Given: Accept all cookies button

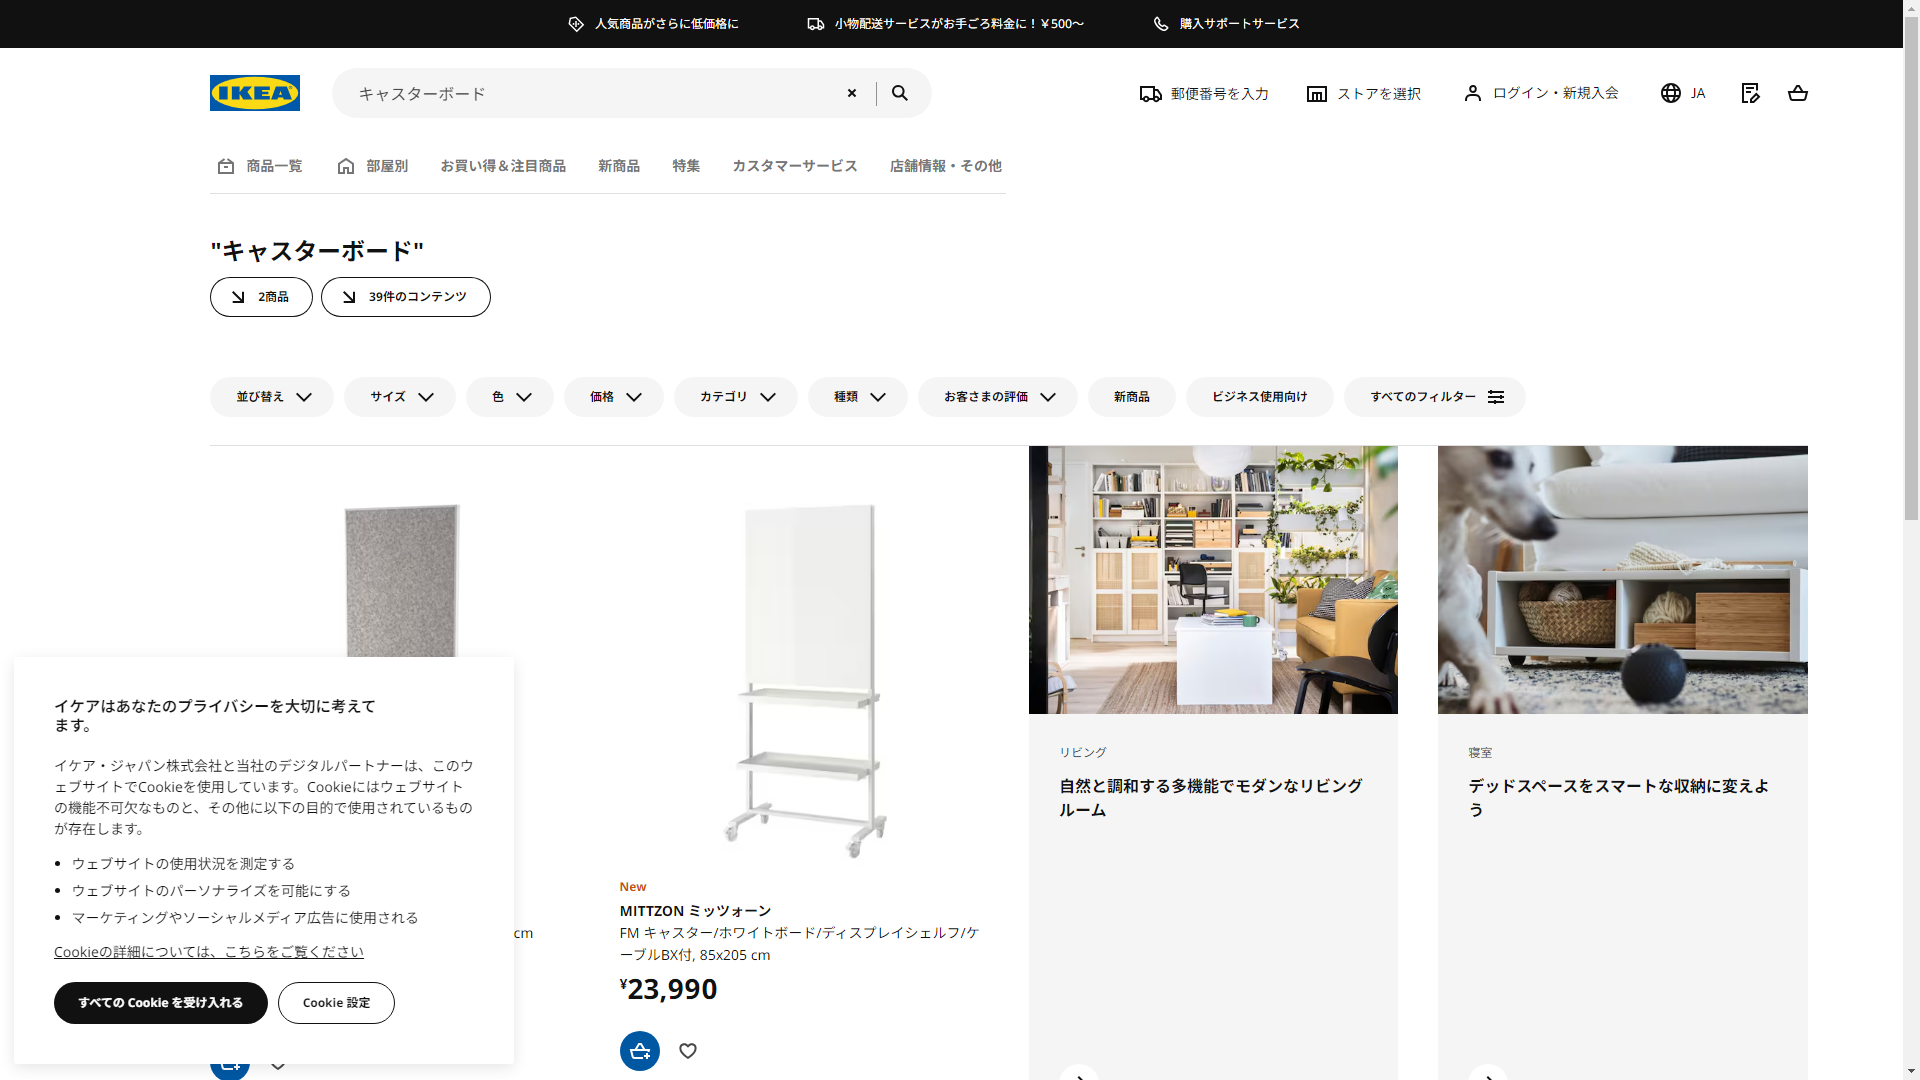Looking at the screenshot, I should click(x=161, y=1003).
